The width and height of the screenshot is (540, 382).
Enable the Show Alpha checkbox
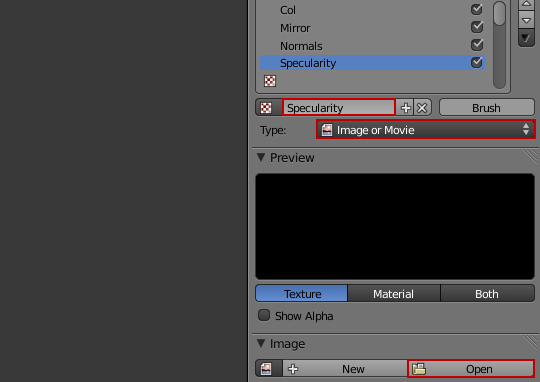[x=264, y=315]
